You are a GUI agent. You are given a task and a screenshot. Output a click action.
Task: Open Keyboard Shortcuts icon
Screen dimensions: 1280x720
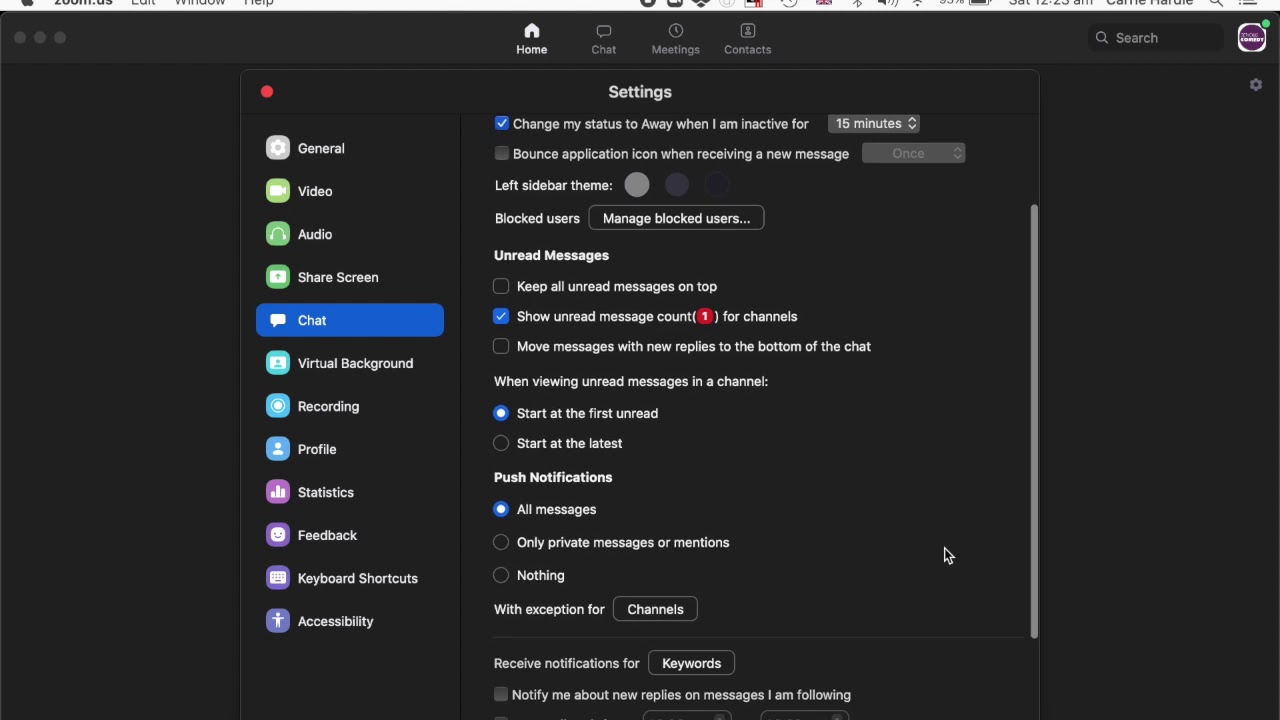[x=278, y=578]
